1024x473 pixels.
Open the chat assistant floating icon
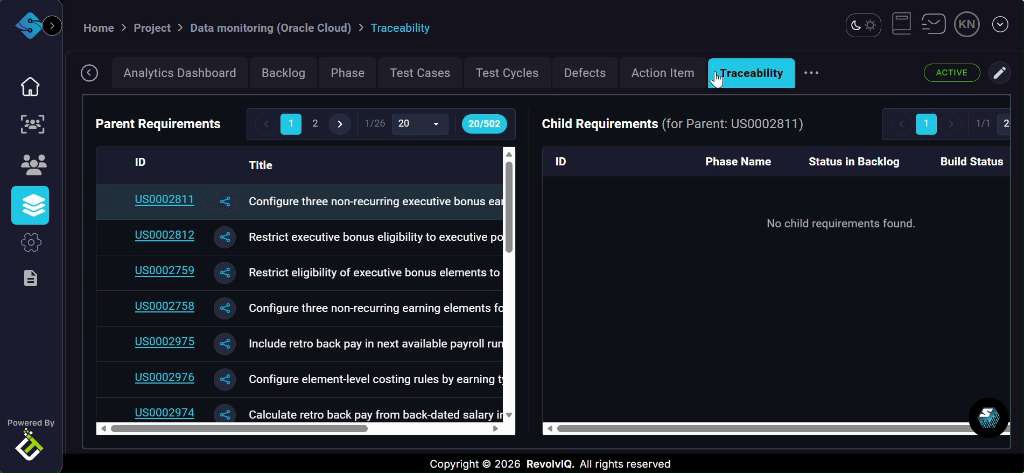[x=988, y=417]
